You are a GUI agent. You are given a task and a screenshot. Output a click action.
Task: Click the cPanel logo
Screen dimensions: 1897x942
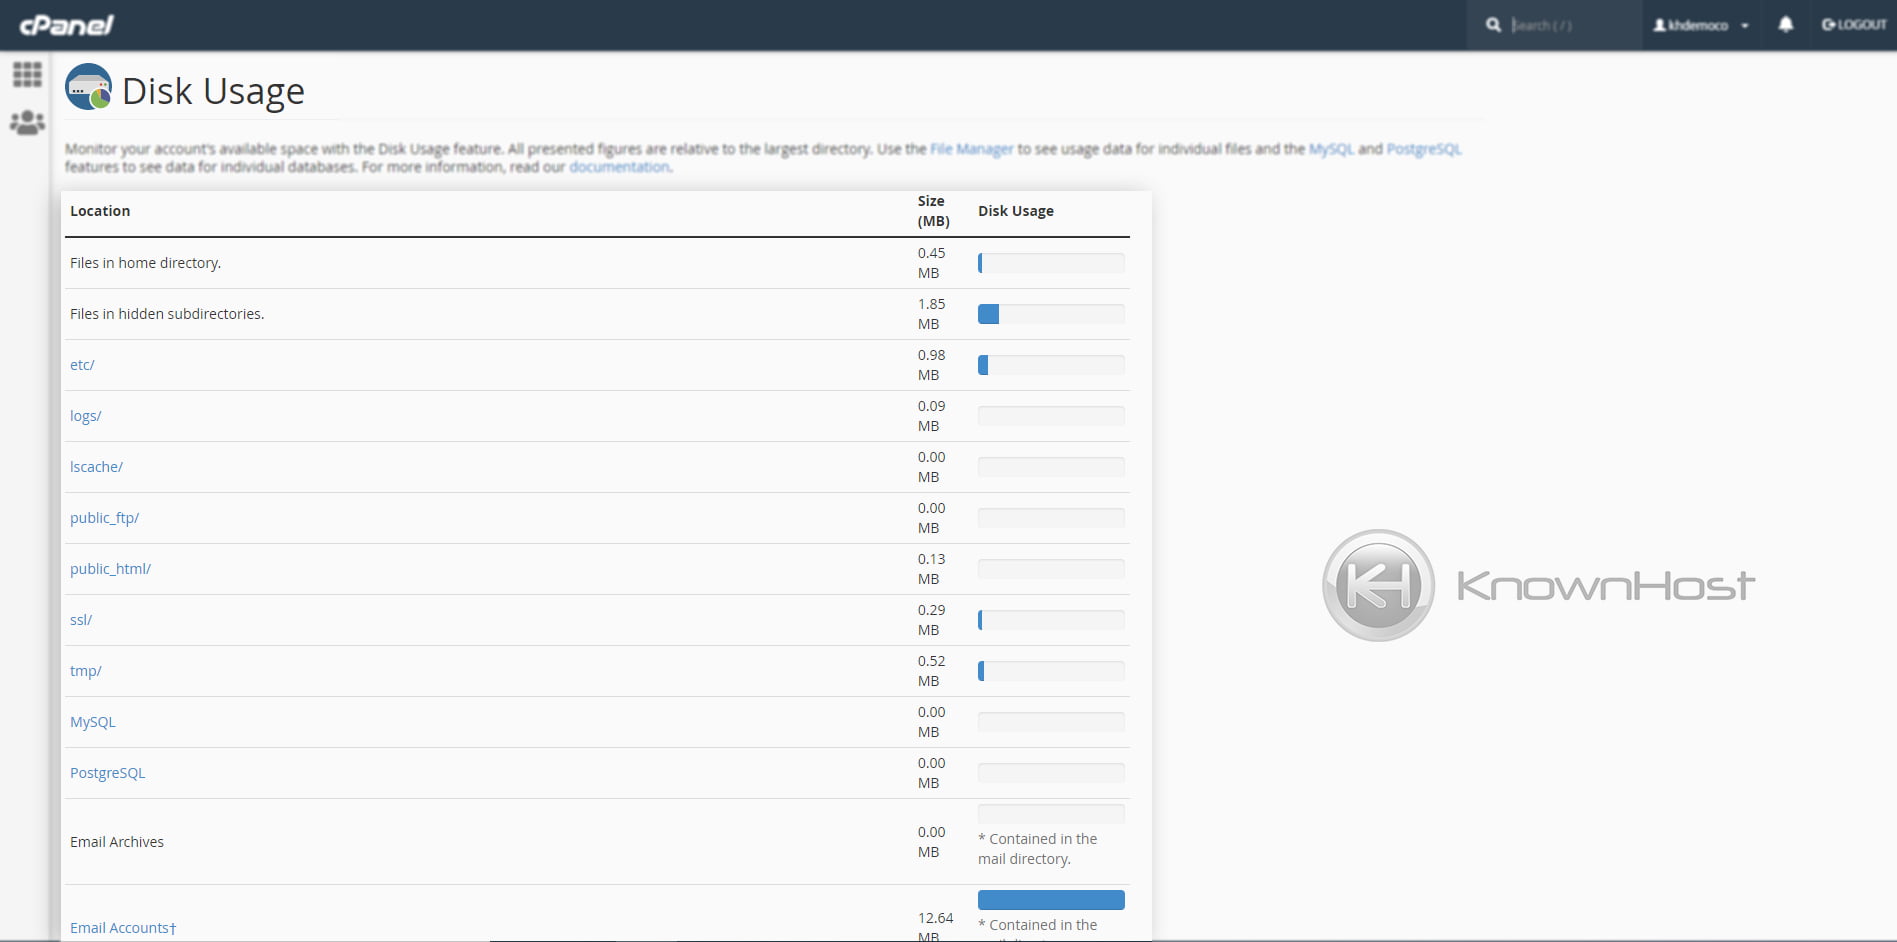coord(63,24)
